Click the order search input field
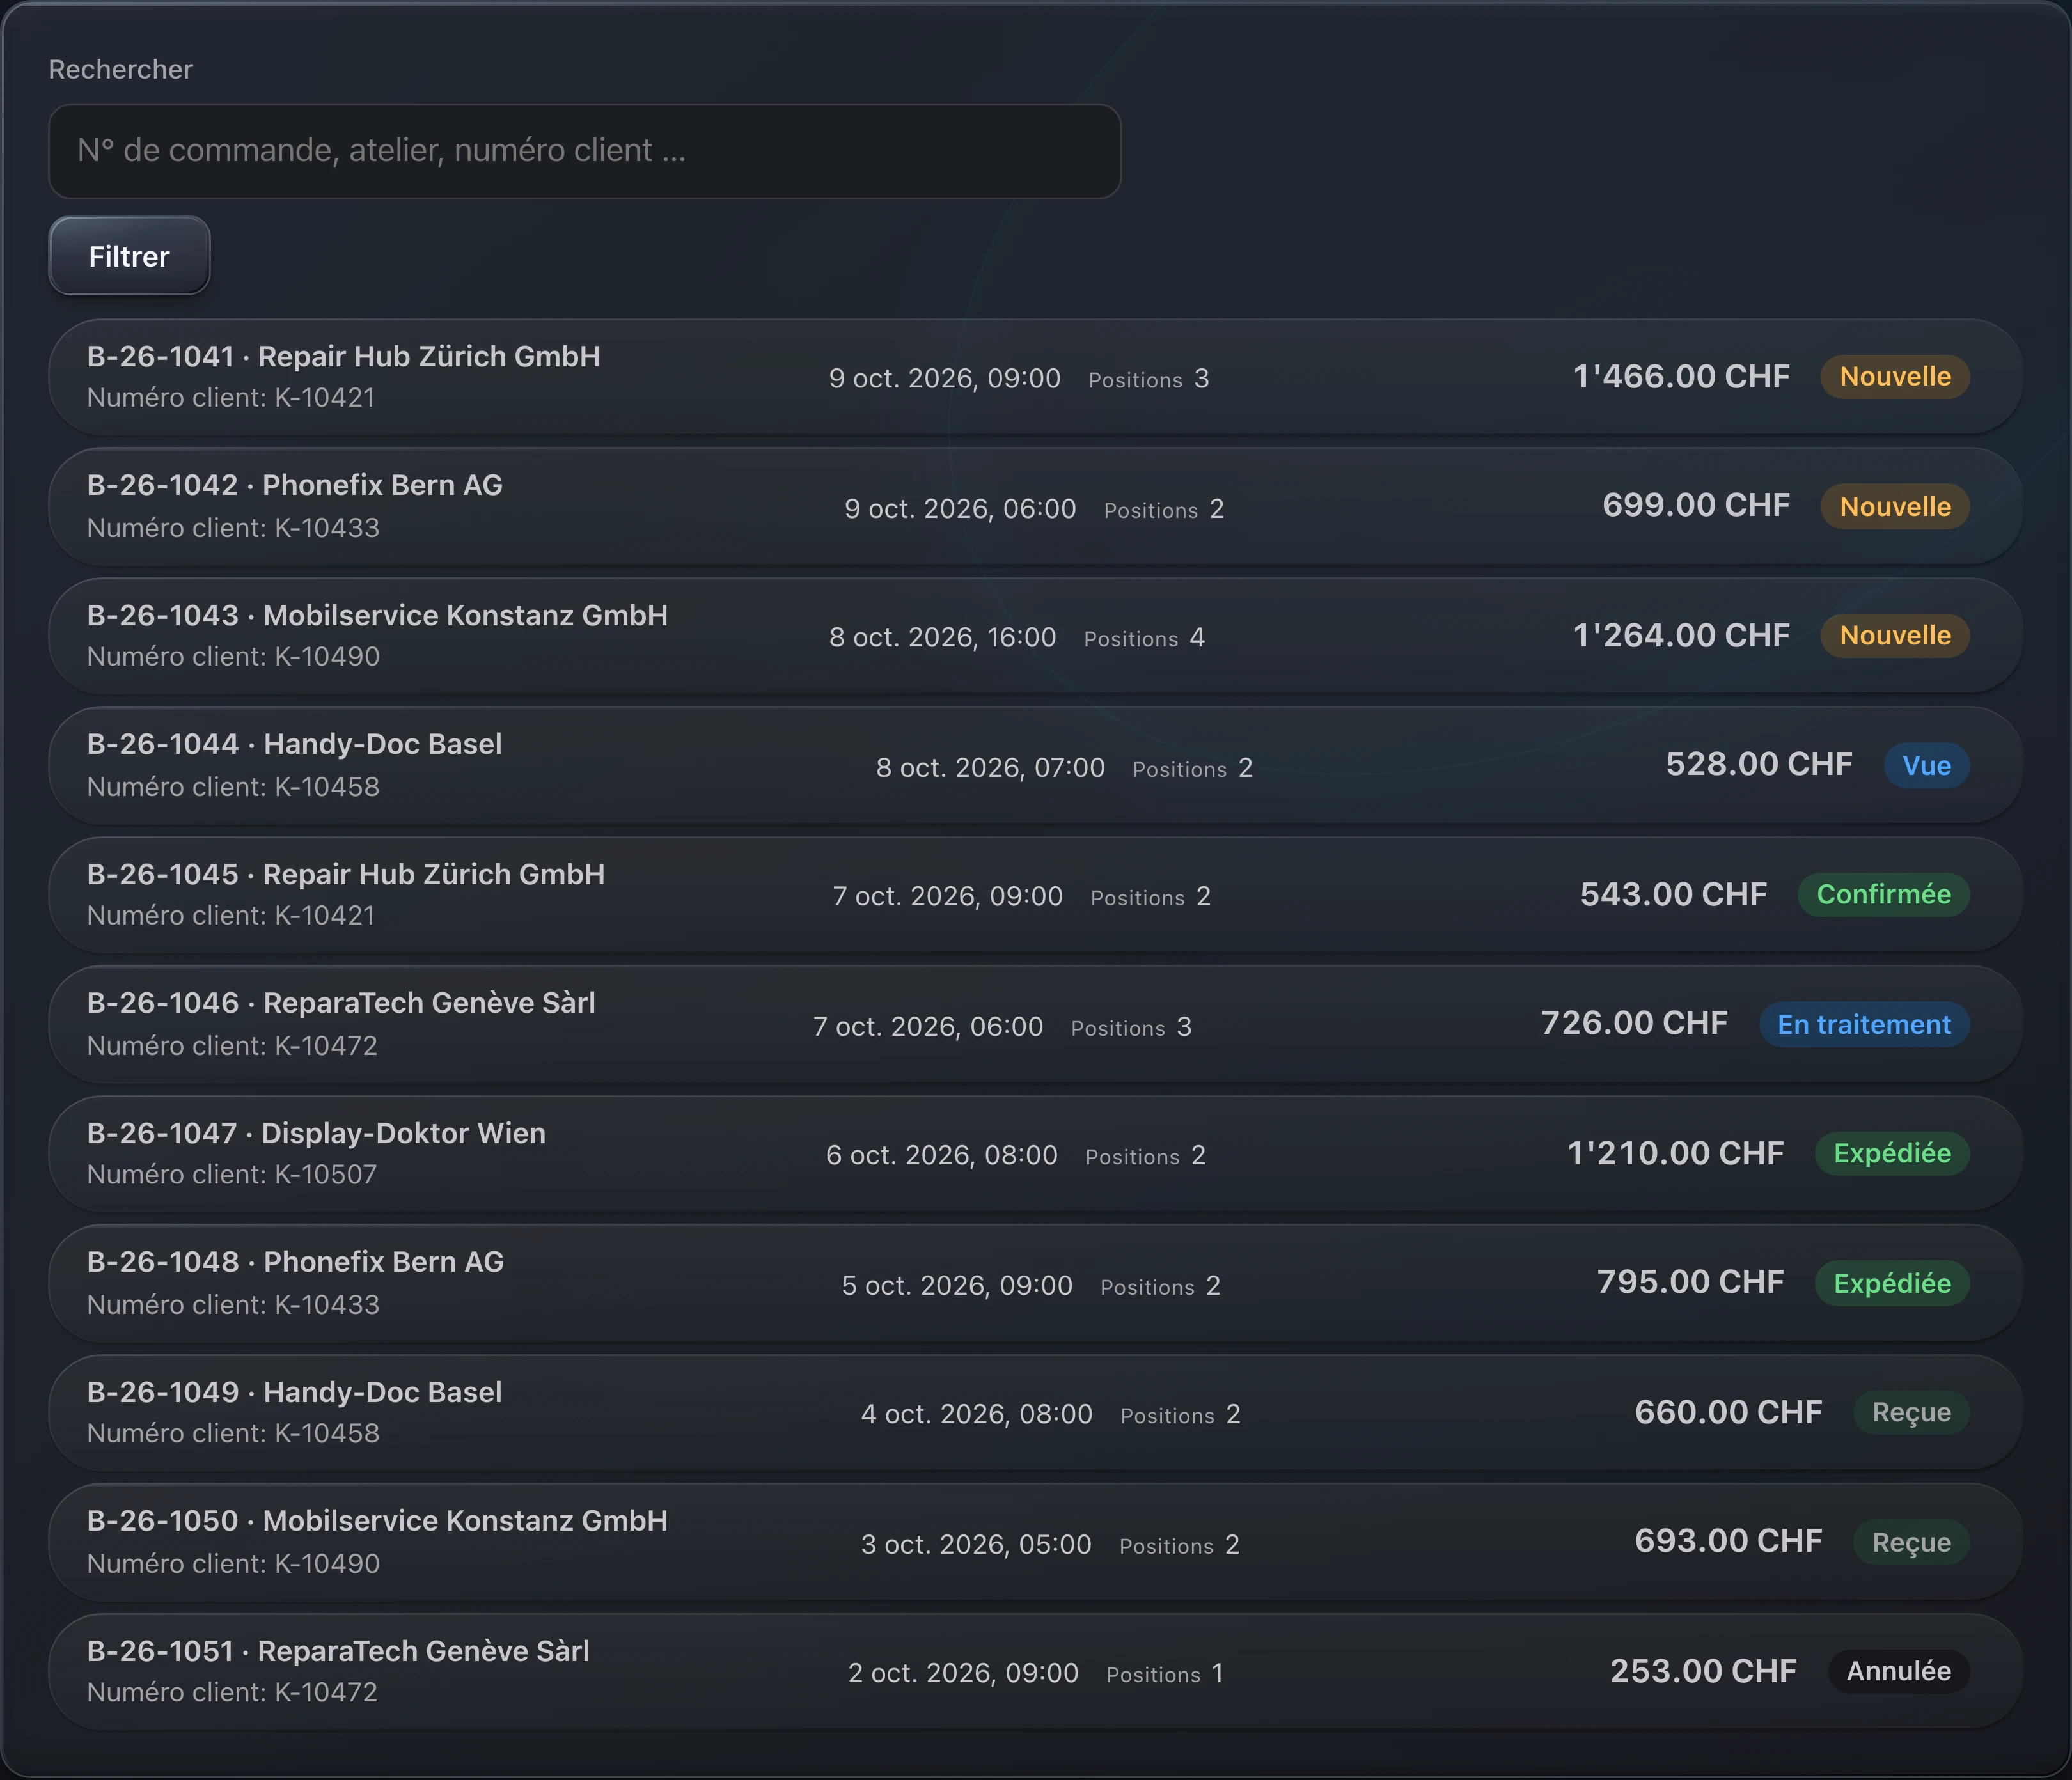The image size is (2072, 1780). coord(585,151)
